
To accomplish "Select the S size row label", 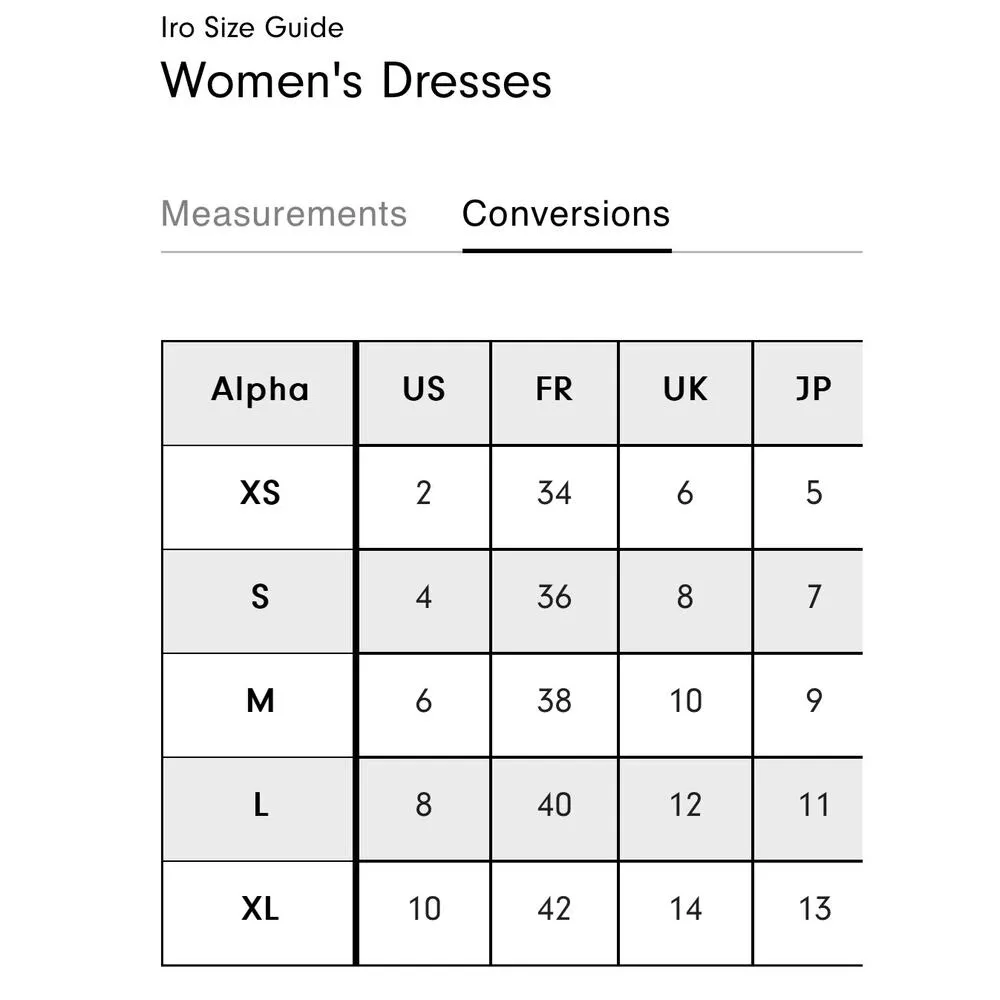I will point(260,597).
